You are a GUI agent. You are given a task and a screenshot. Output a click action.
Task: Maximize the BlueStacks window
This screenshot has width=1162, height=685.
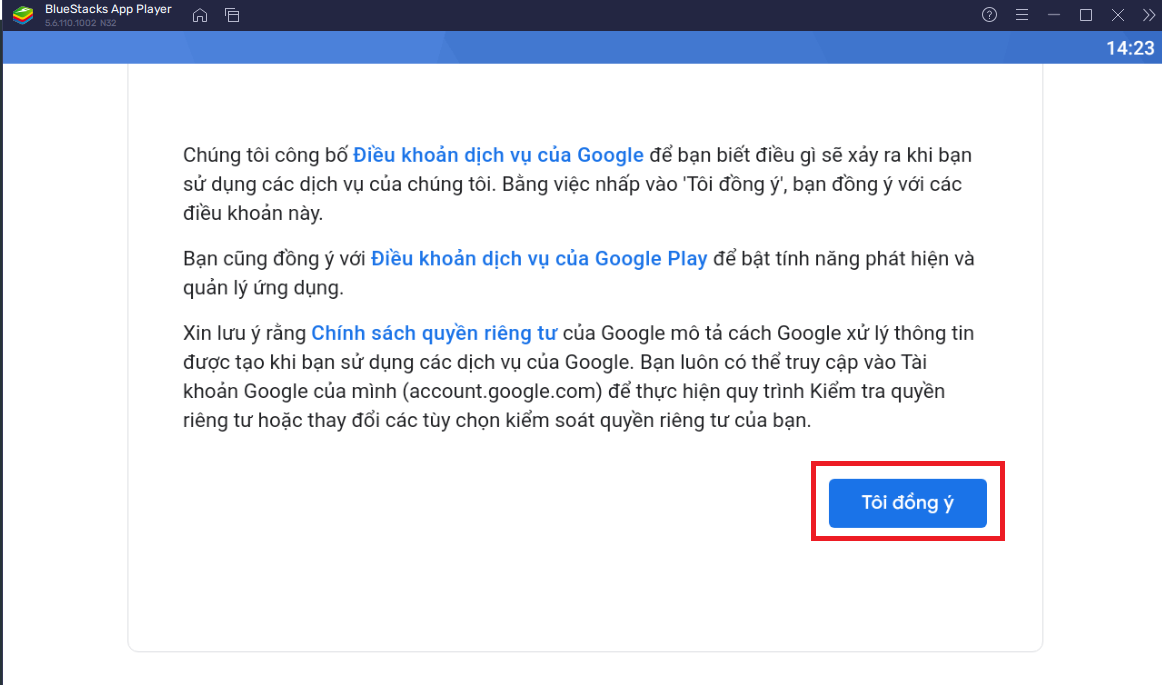pyautogui.click(x=1086, y=15)
